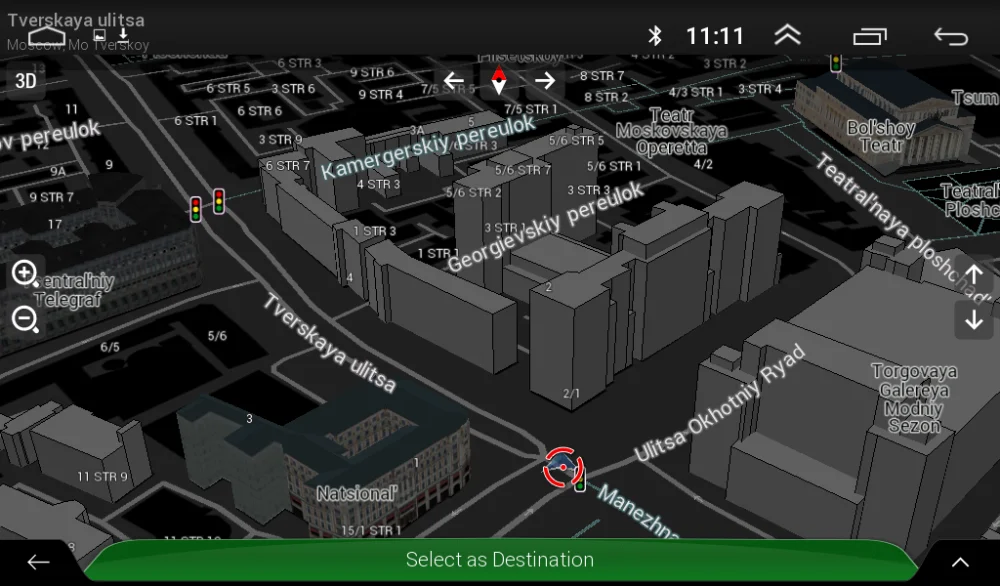Tap the Bol'shoy Teatr landmark
The image size is (1000, 586).
click(881, 136)
